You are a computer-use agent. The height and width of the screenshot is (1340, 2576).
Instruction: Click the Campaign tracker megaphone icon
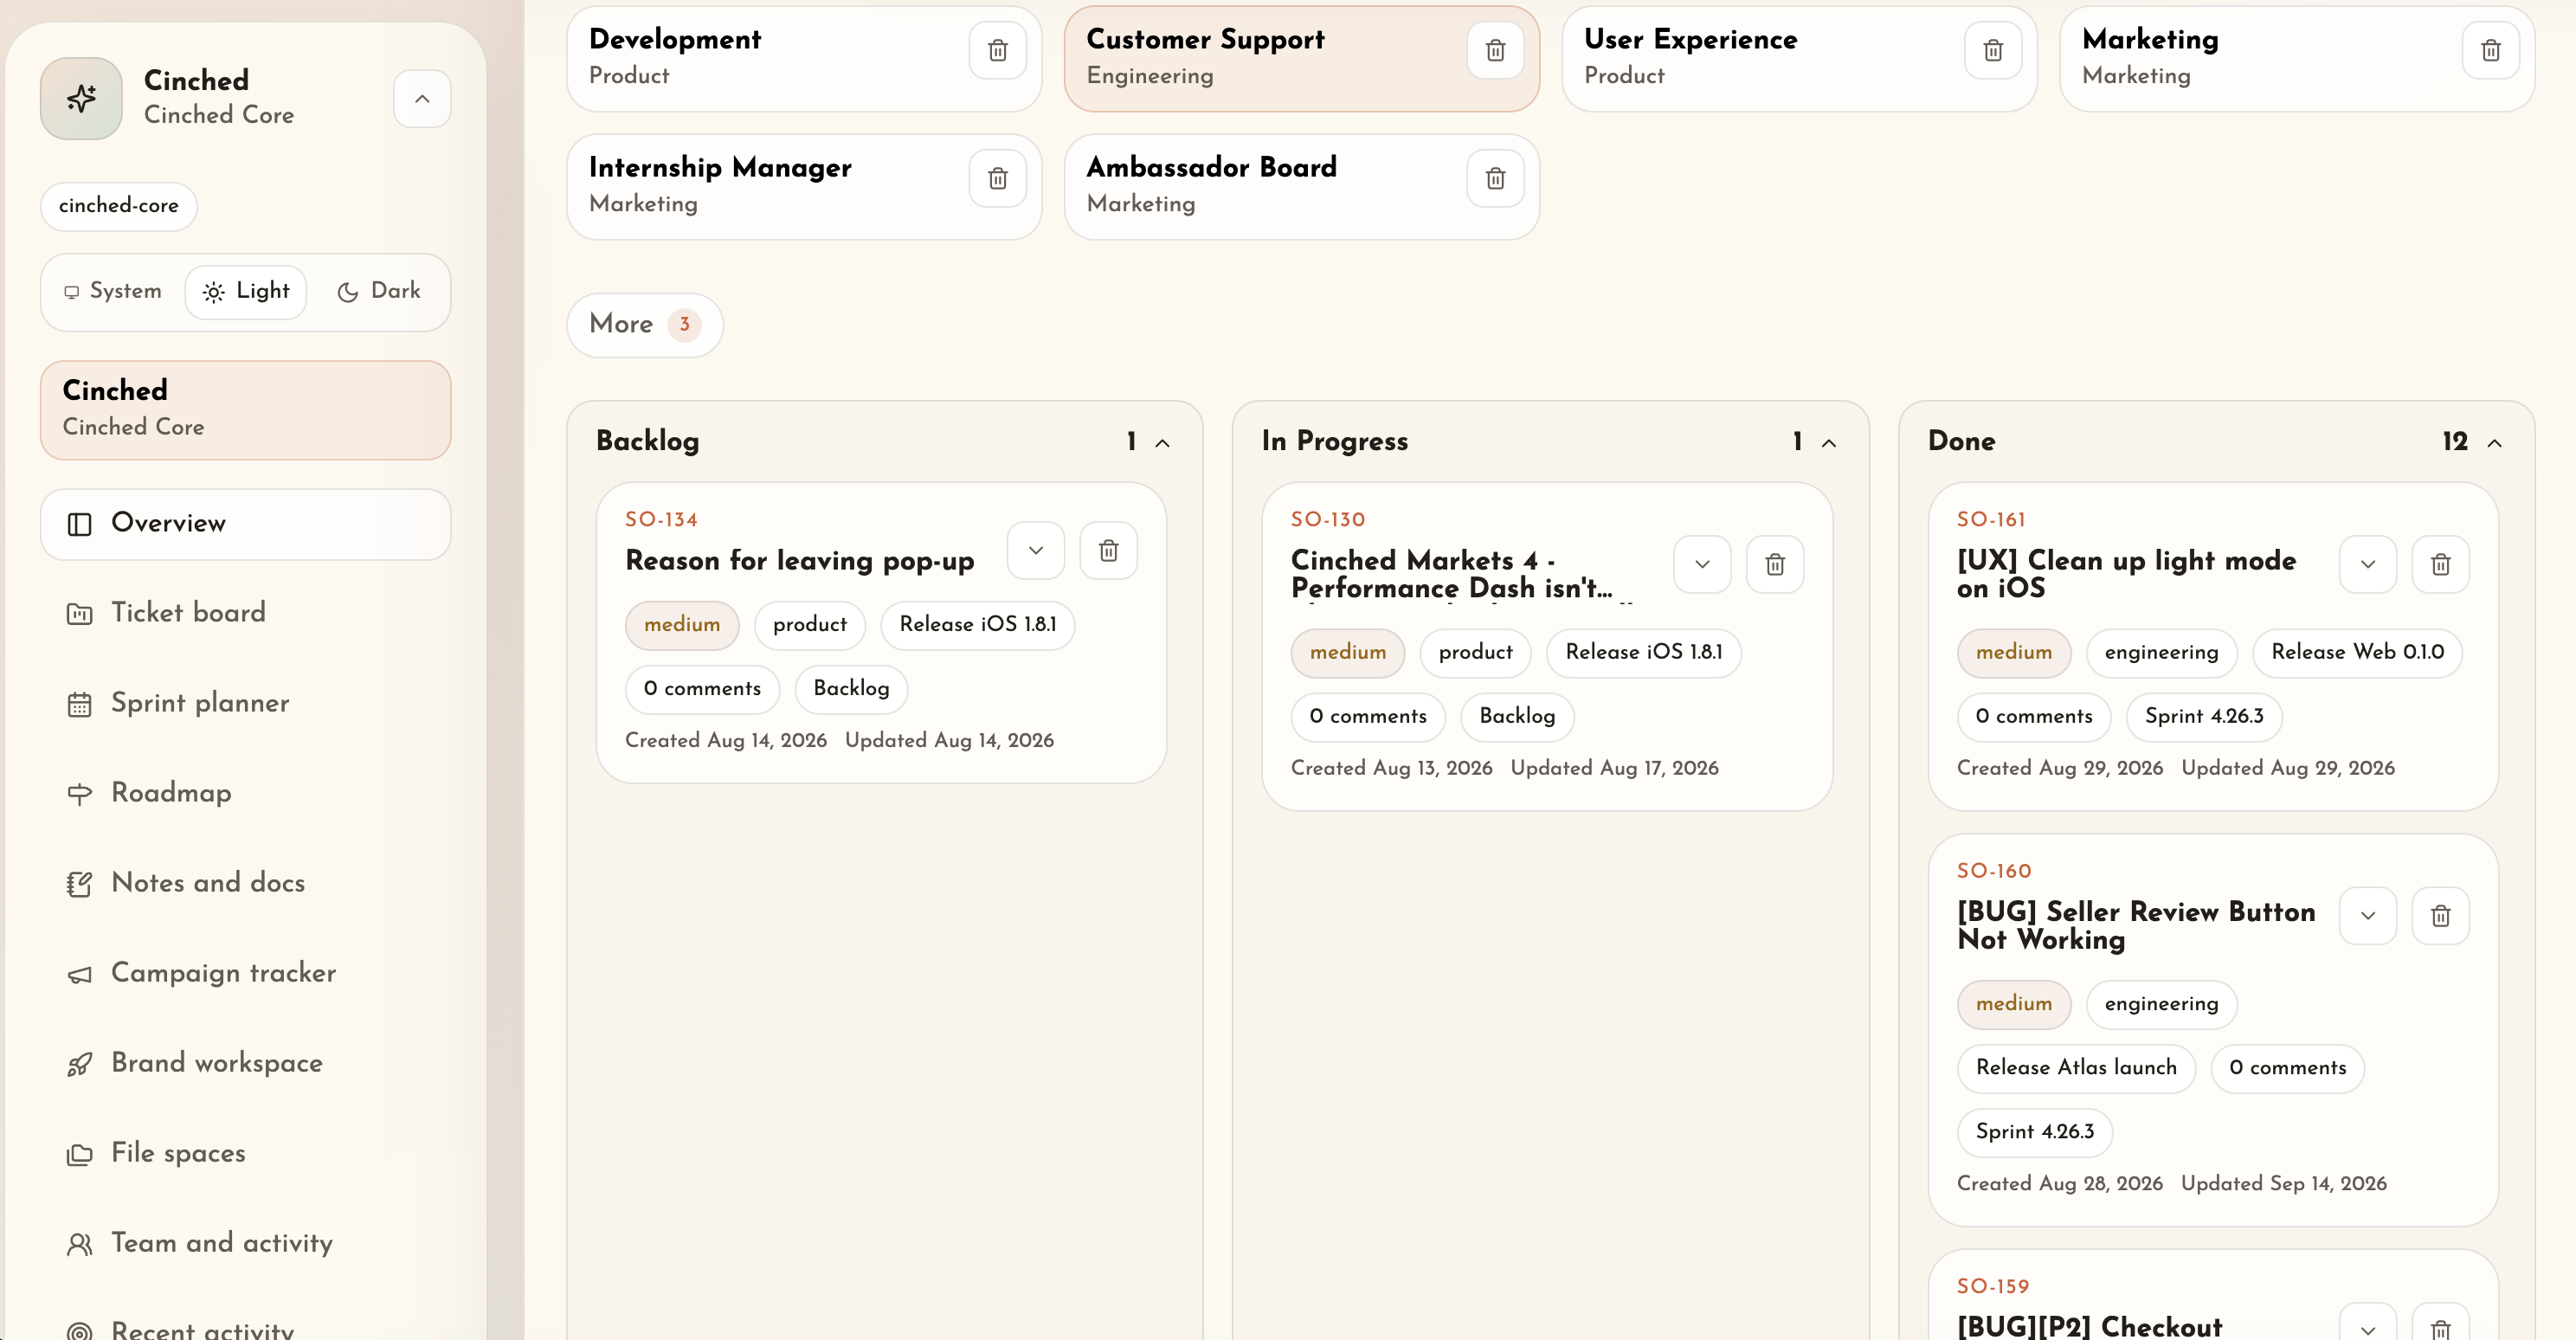79,974
